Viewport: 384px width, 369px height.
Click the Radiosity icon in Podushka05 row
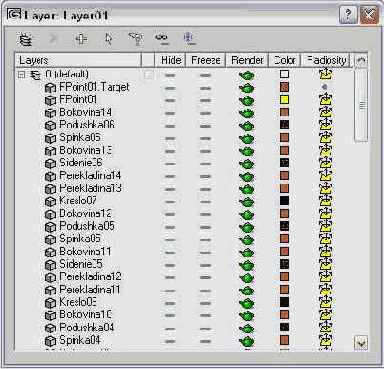pyautogui.click(x=326, y=227)
